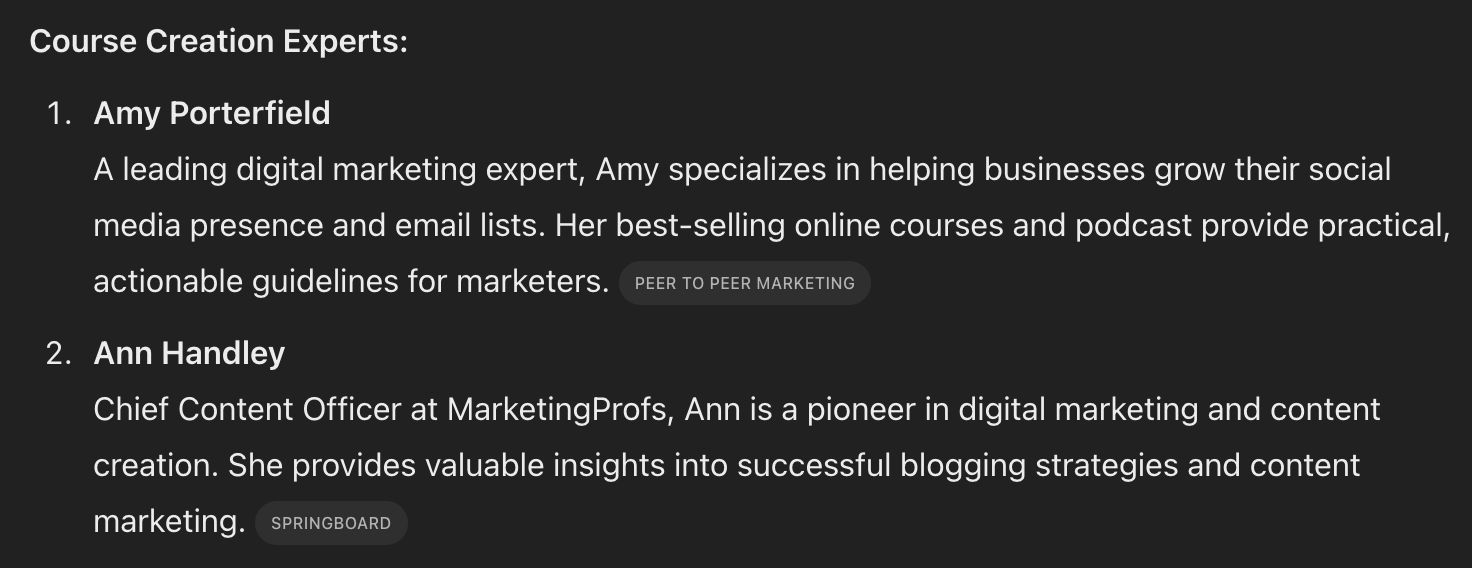Click the phrase Chief Content Officer

coord(247,409)
